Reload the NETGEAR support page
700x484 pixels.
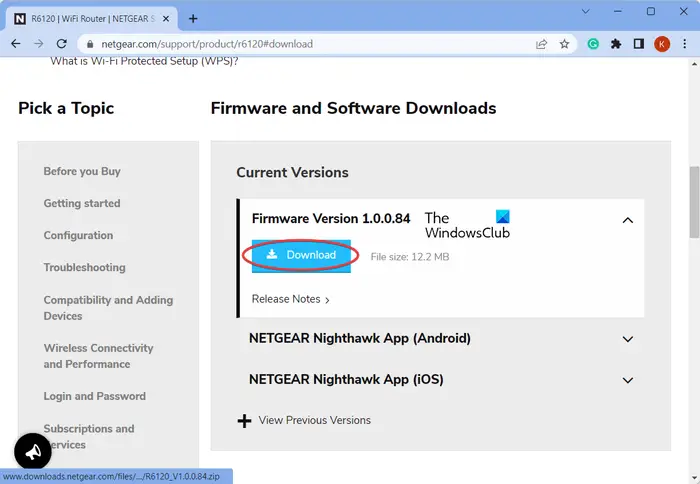[62, 44]
